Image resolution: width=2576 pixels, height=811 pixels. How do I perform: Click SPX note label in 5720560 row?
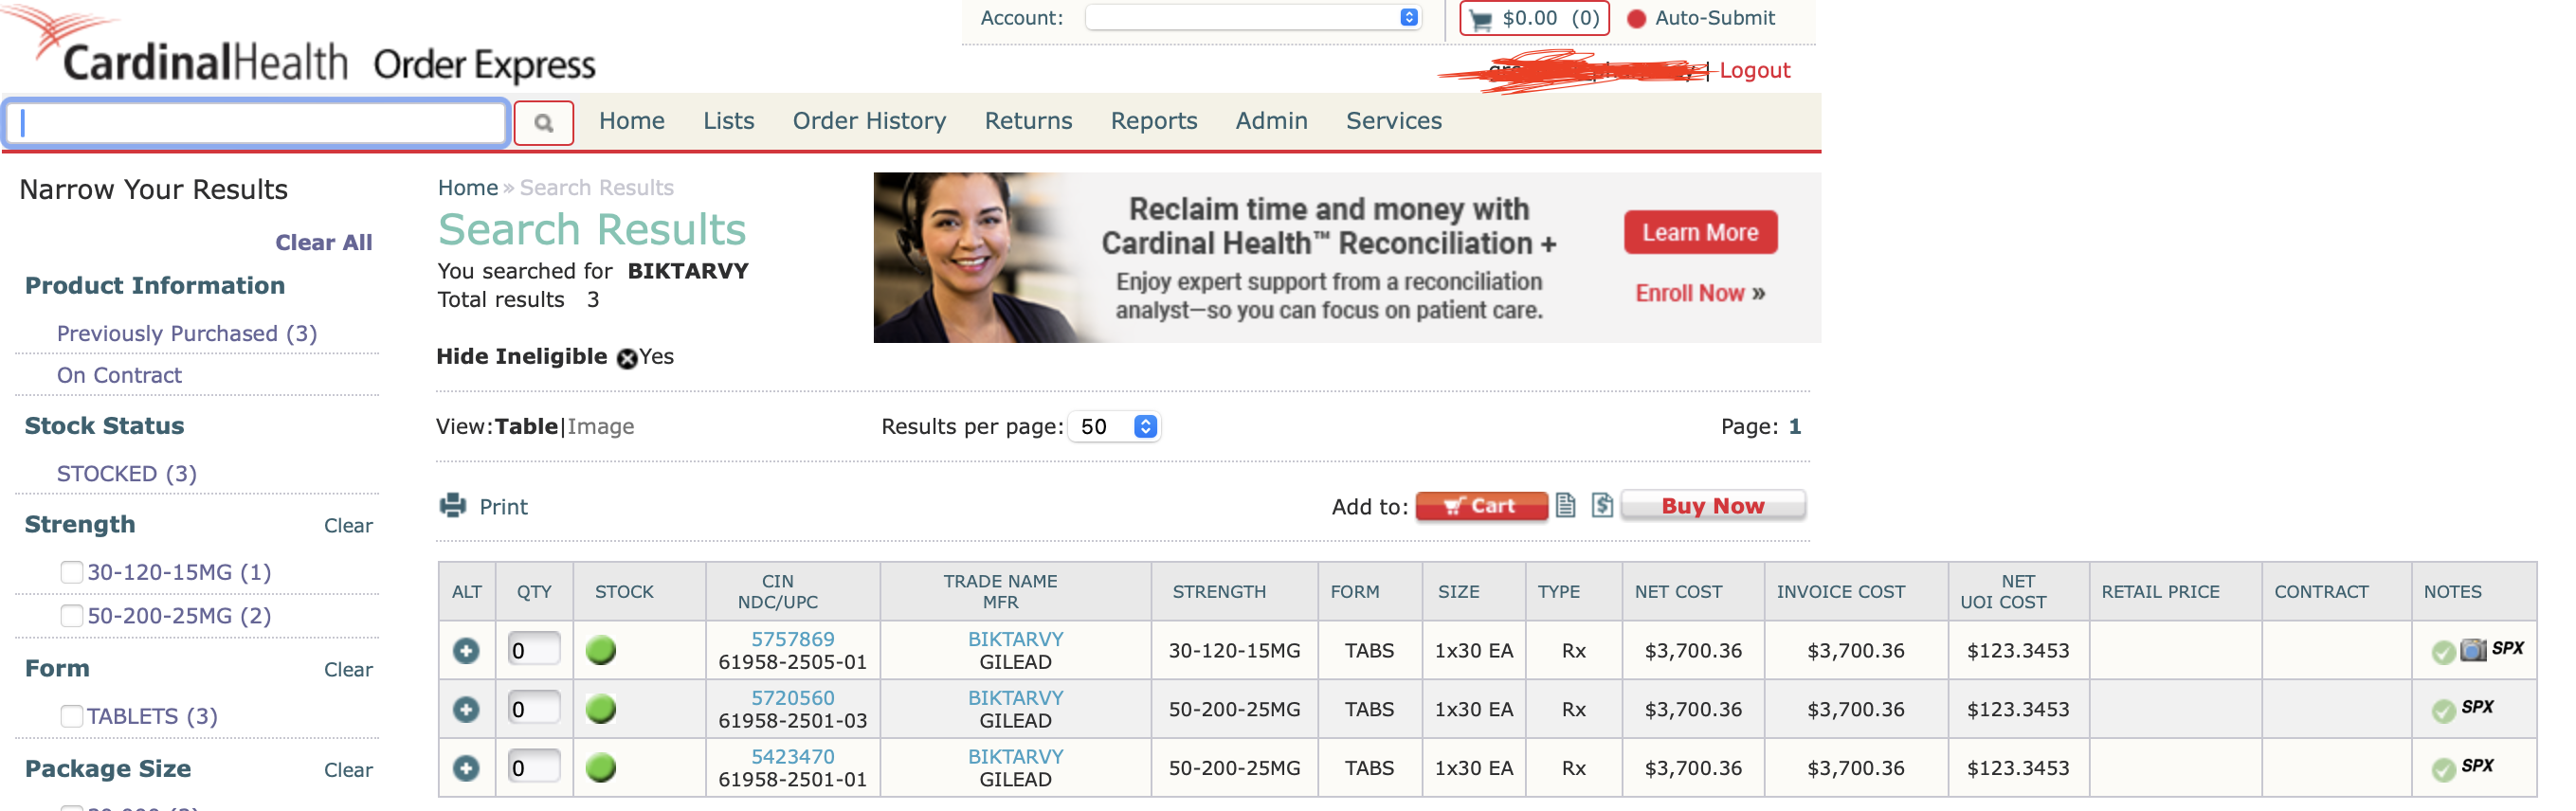(2477, 707)
